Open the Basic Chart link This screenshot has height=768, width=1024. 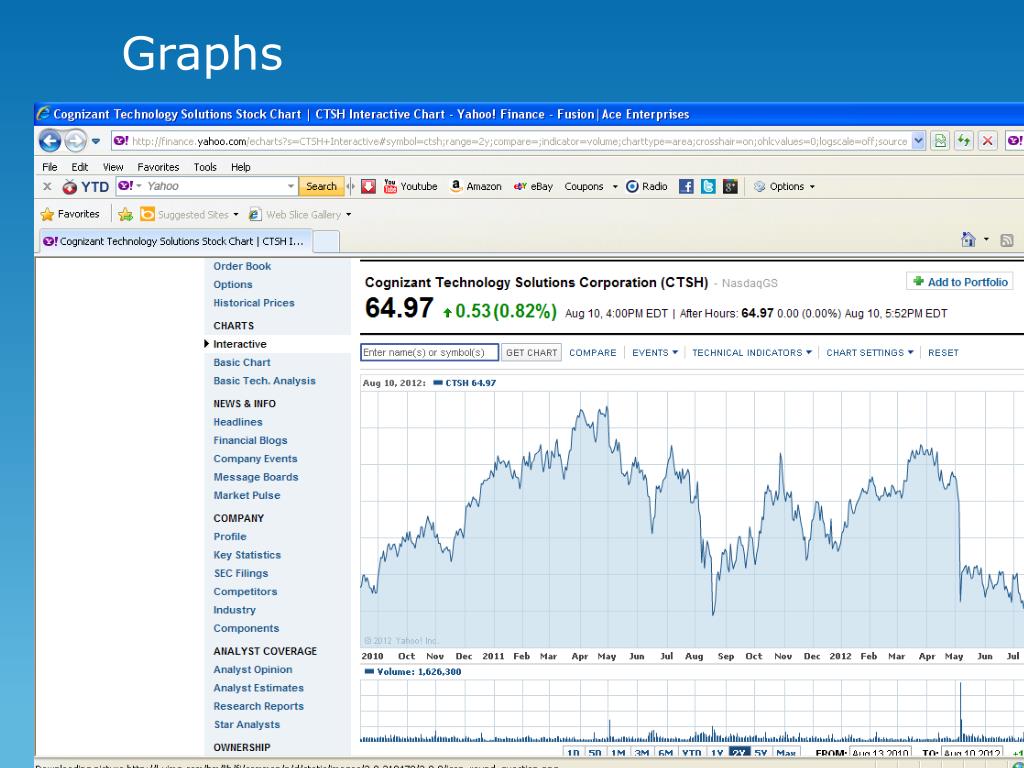242,362
